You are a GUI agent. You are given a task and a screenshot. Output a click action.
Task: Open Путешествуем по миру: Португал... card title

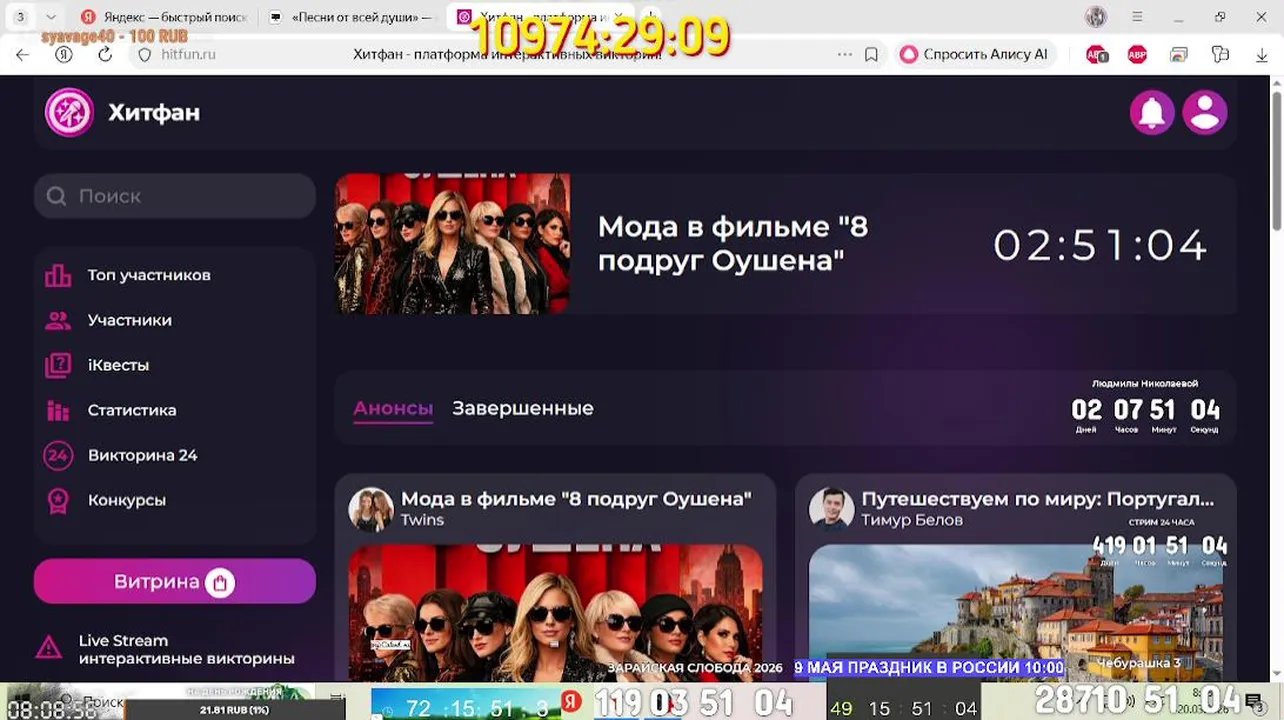coord(1038,498)
